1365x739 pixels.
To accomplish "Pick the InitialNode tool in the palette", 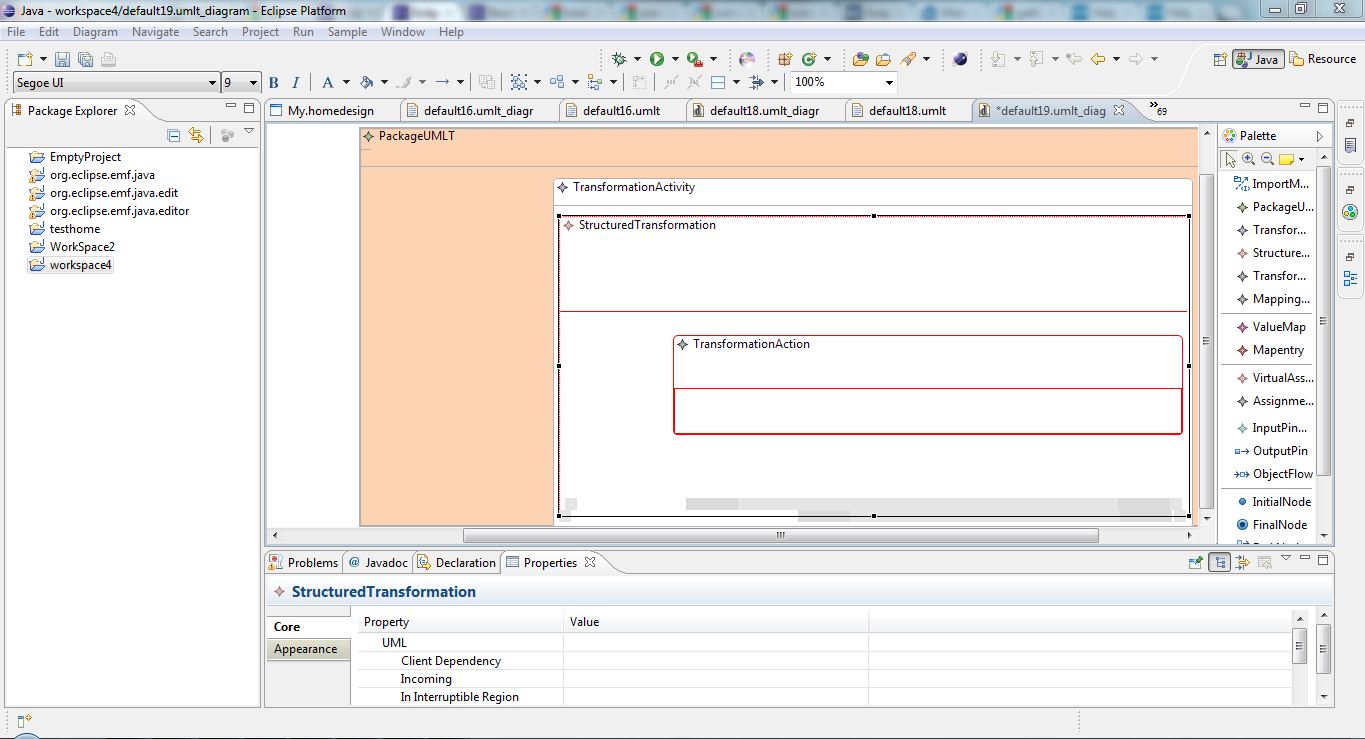I will (1272, 502).
